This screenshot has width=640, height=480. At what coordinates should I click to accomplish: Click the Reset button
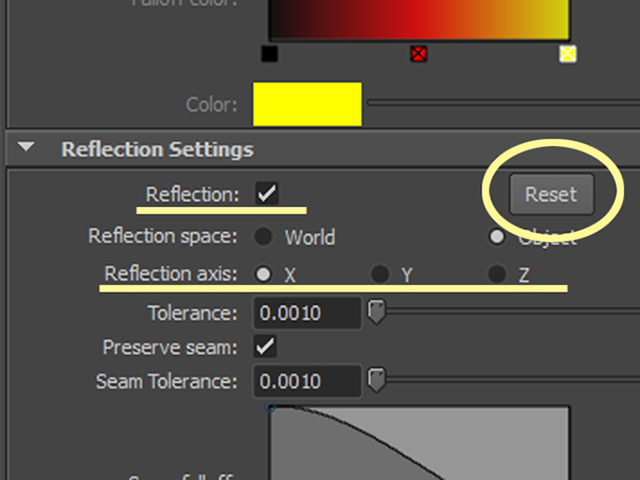[551, 194]
